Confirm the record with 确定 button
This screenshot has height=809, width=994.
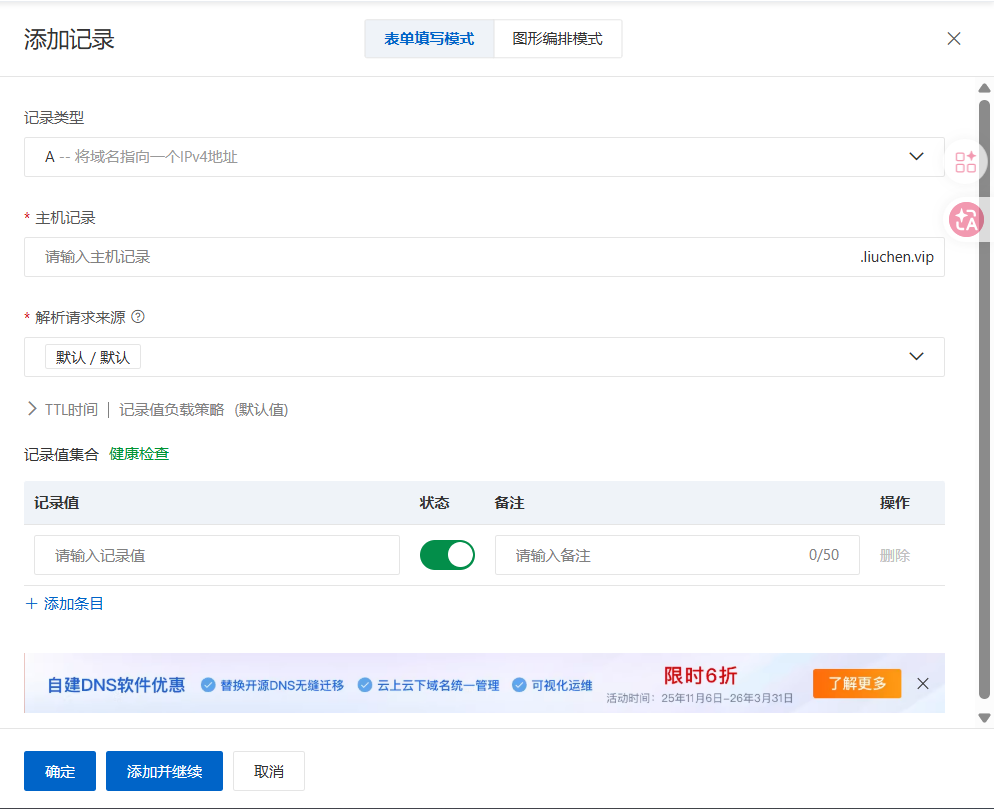click(59, 771)
